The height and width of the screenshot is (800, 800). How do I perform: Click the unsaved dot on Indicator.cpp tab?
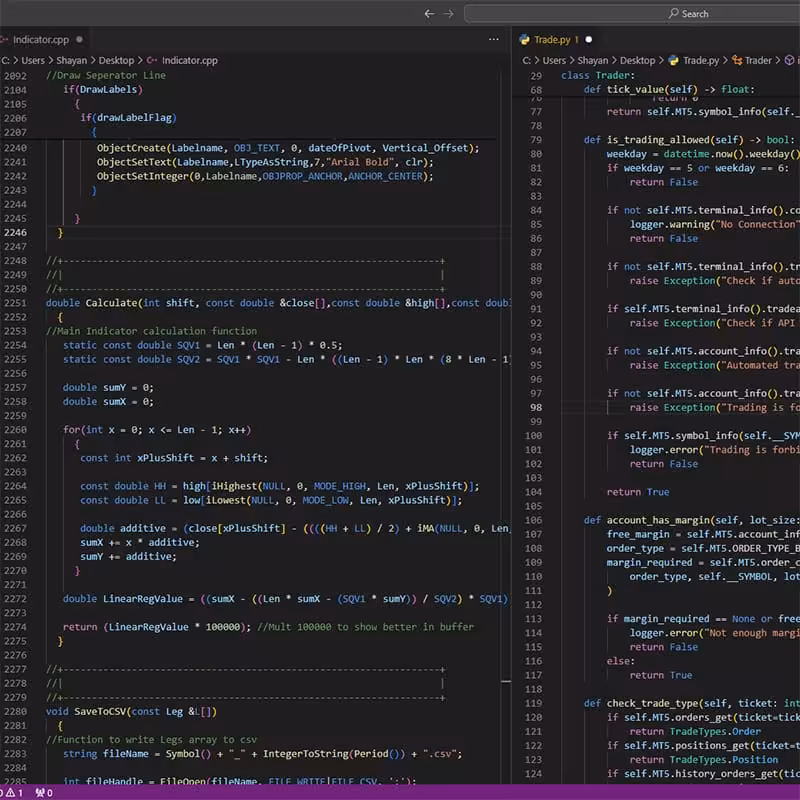(79, 39)
